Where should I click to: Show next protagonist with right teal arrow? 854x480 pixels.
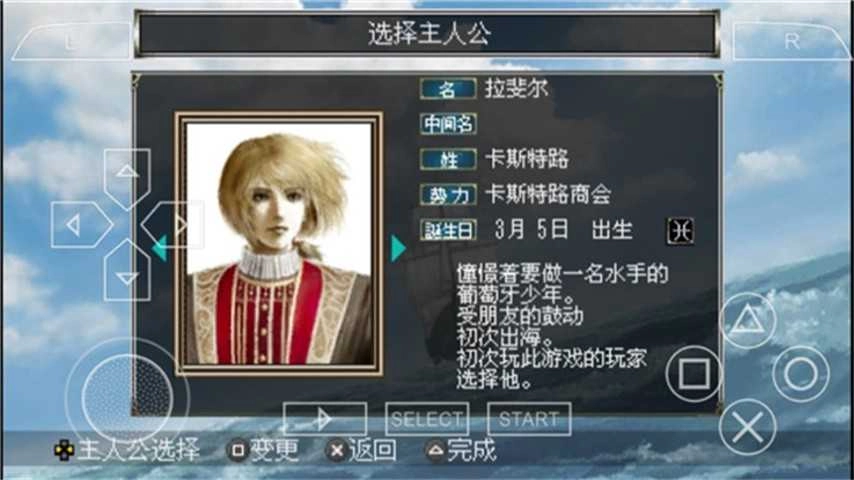coord(398,248)
